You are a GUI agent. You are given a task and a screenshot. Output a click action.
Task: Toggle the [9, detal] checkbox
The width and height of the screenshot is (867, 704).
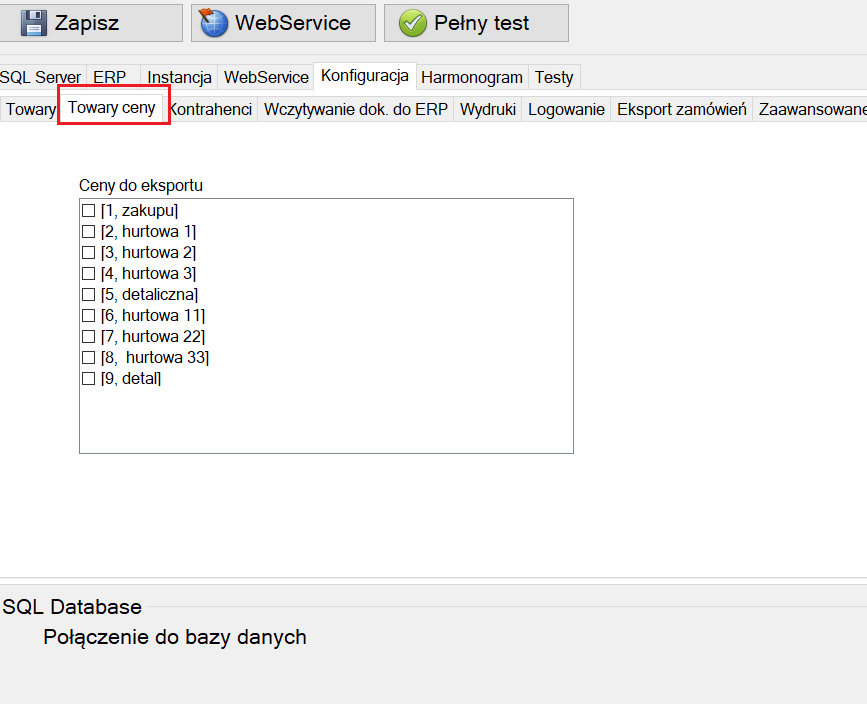[89, 378]
